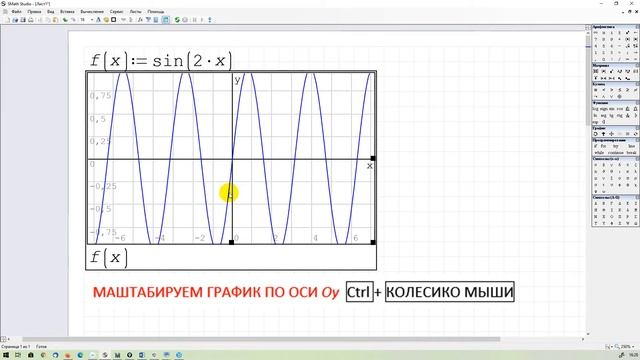Click the border square toolbar icon
640x360 pixels.
tap(113, 20)
